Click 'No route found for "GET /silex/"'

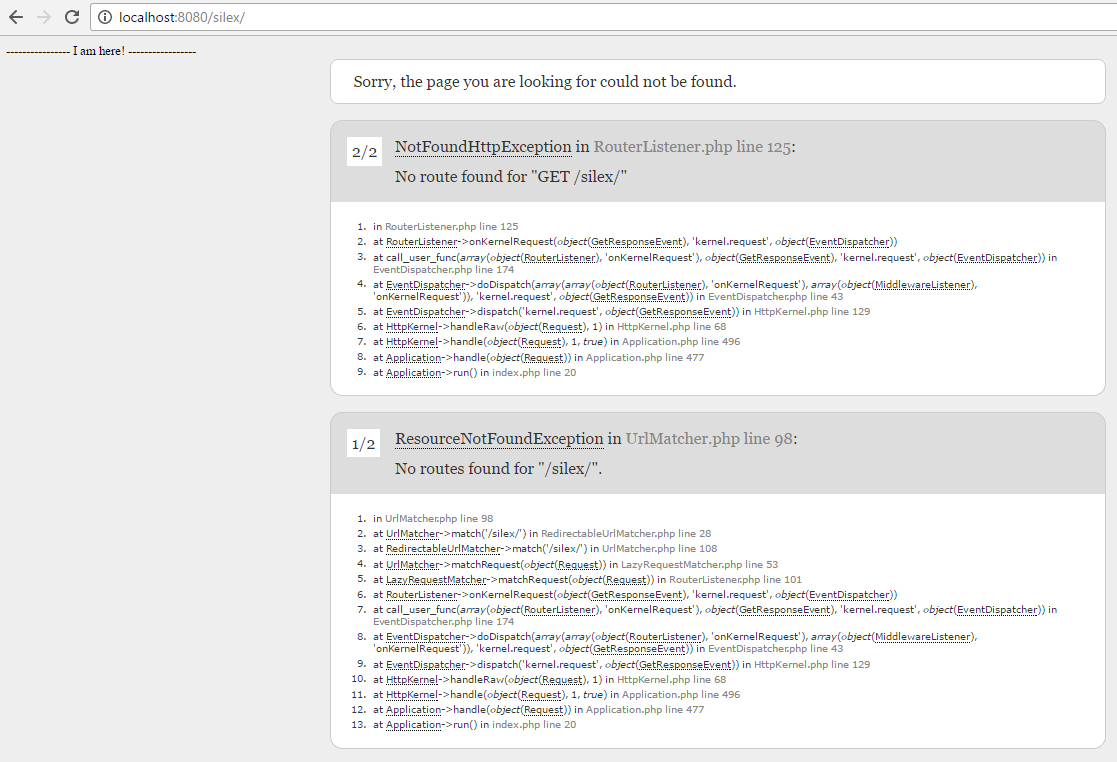pyautogui.click(x=511, y=177)
